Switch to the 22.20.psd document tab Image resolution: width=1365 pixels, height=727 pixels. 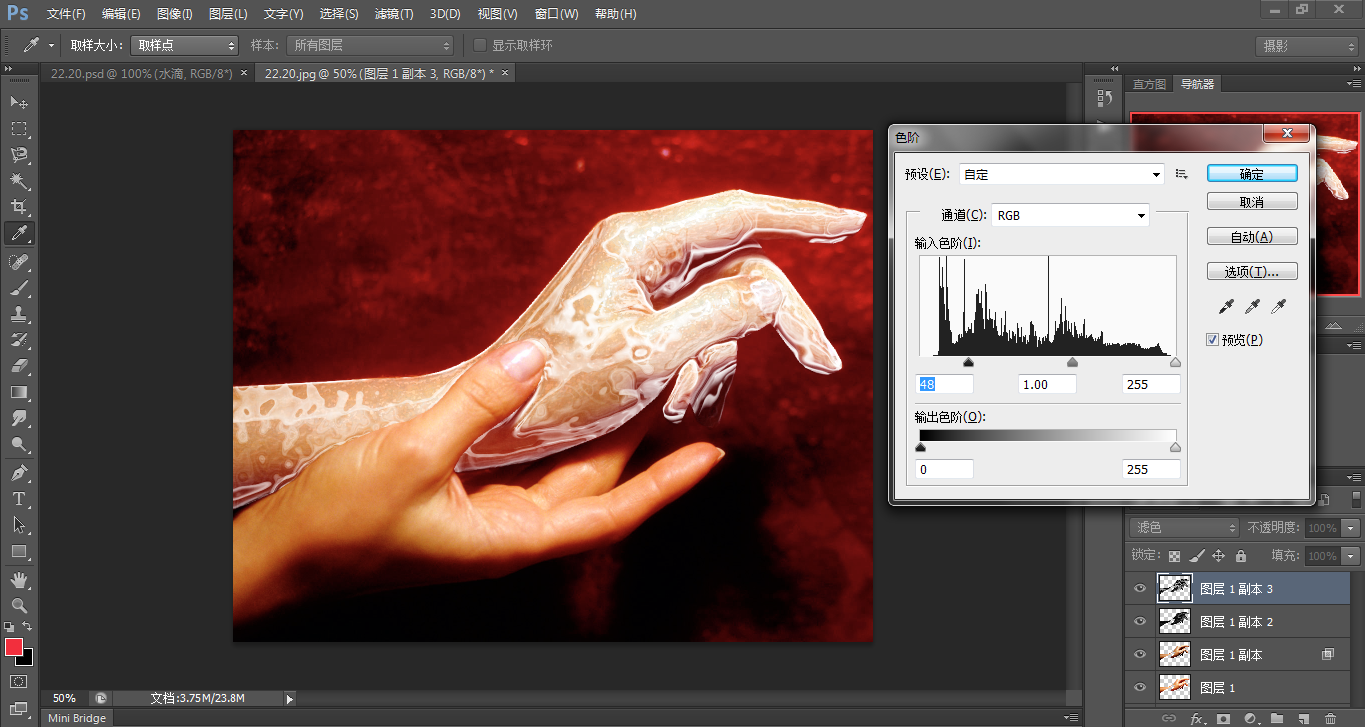point(142,73)
